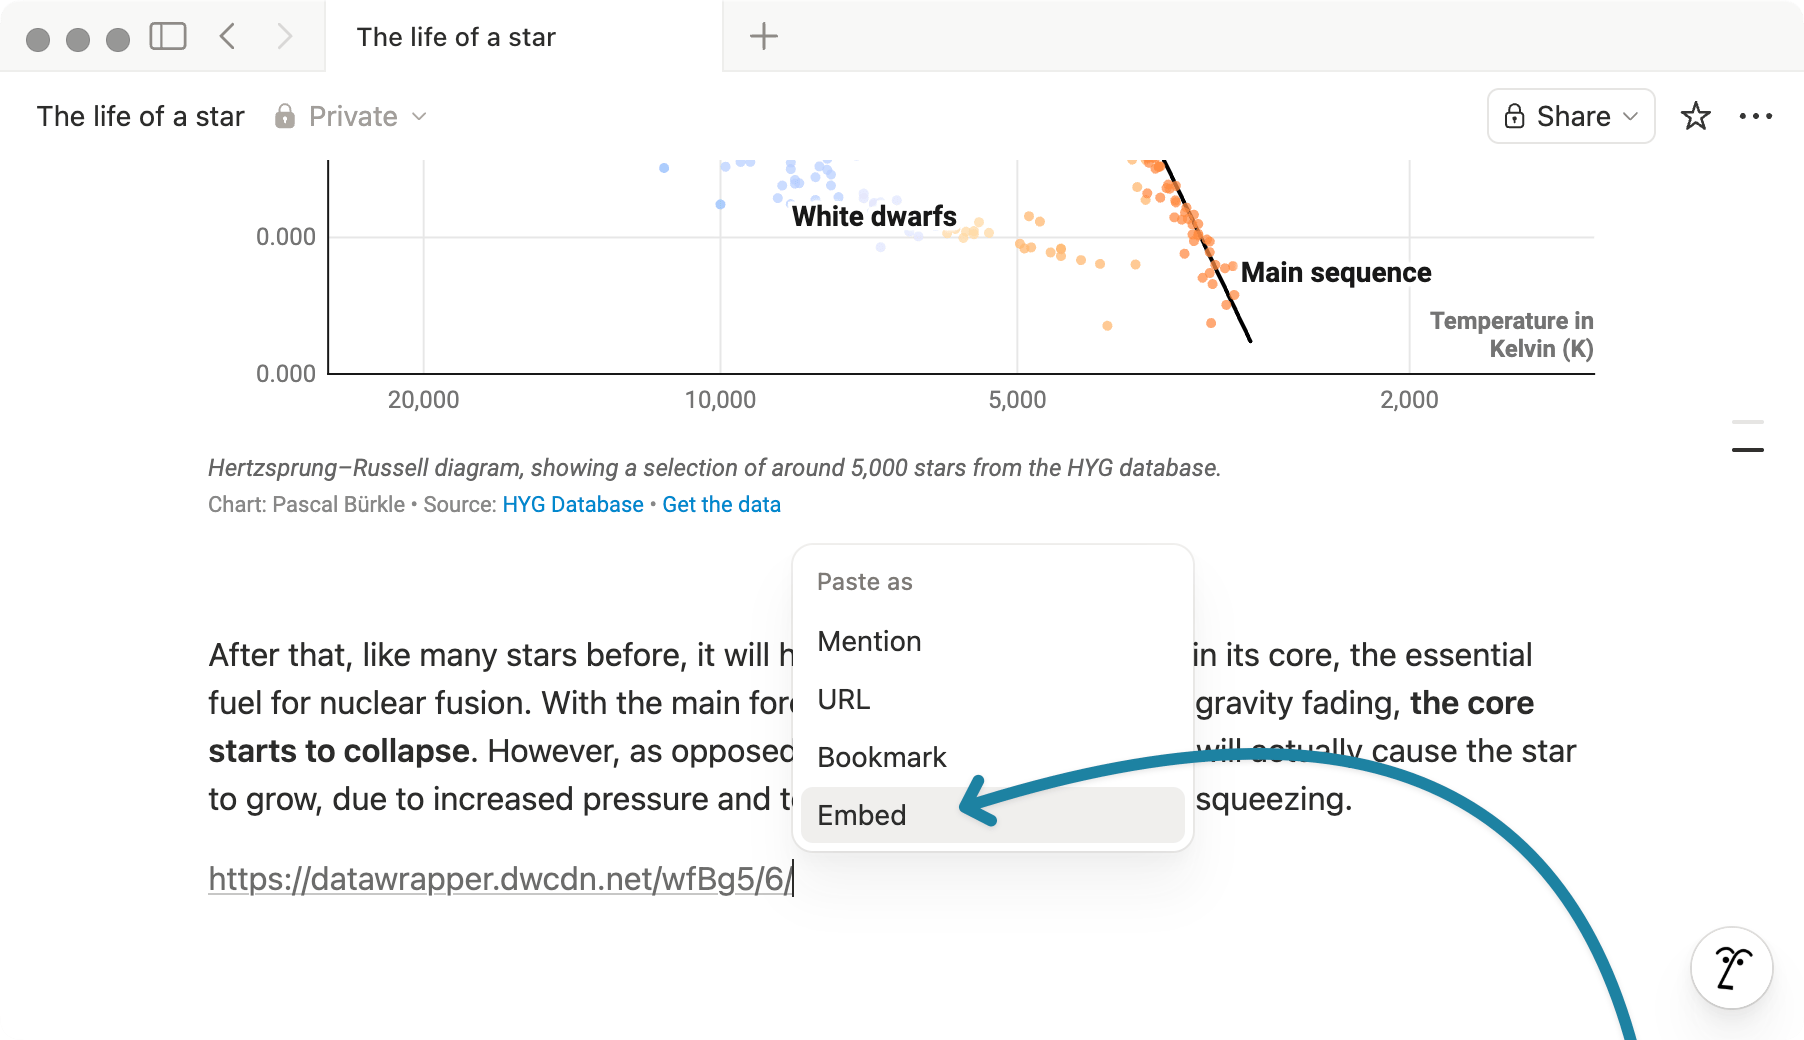Open the Notion AI assistant button
Screen dimensions: 1804x1040
(x=1731, y=968)
